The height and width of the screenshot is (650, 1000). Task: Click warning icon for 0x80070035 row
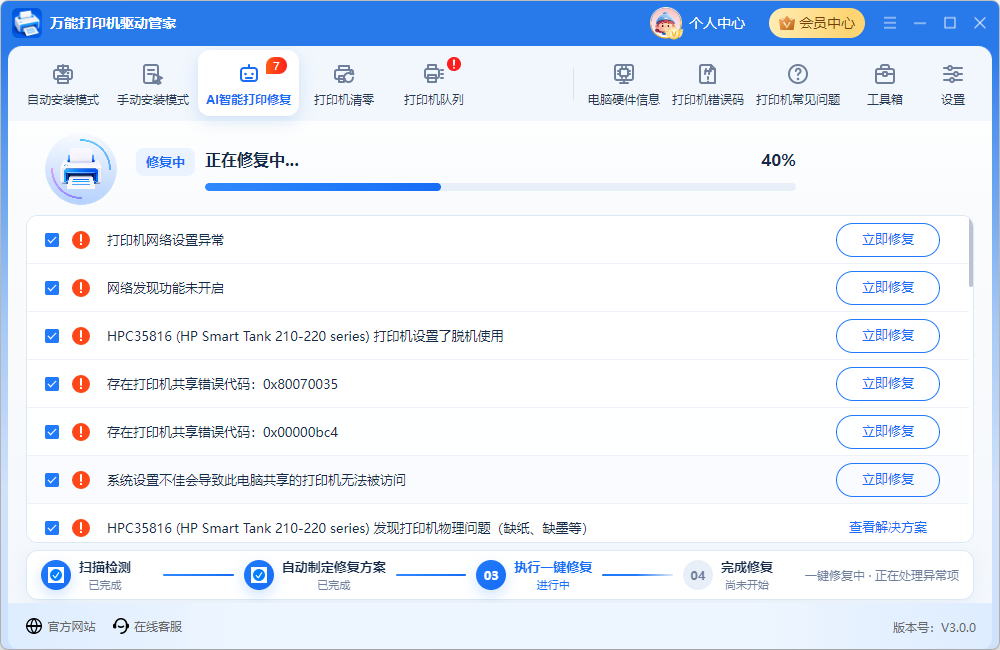point(81,384)
